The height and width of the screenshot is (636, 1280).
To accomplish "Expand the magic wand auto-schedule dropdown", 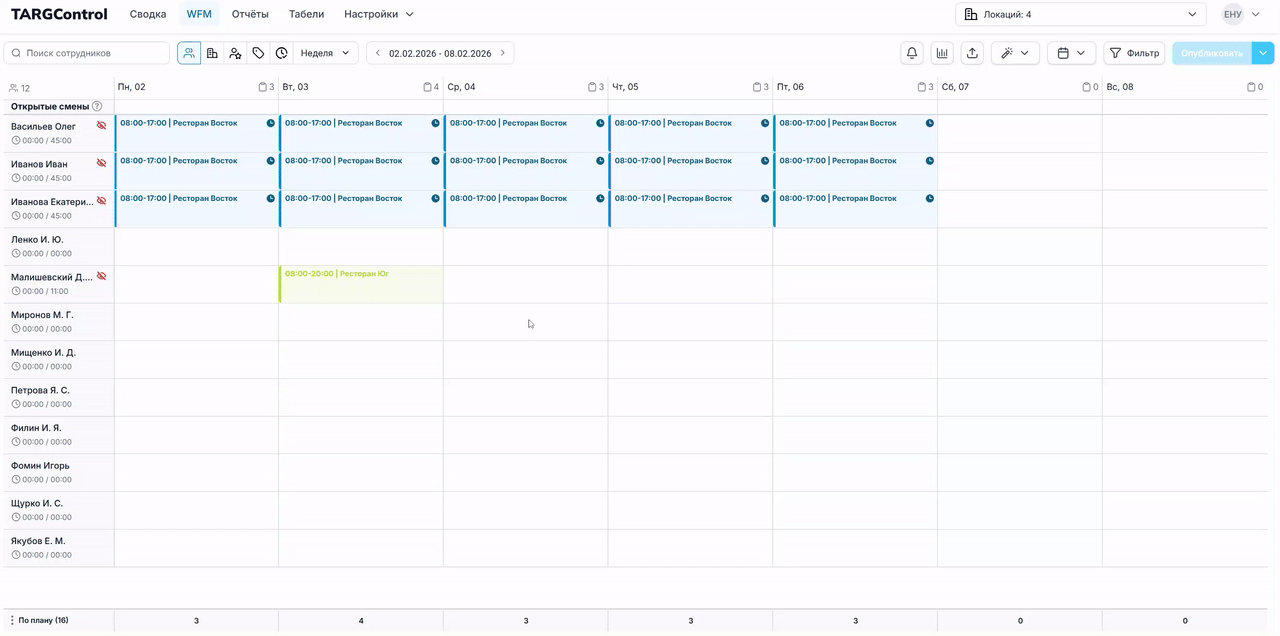I will (1015, 53).
